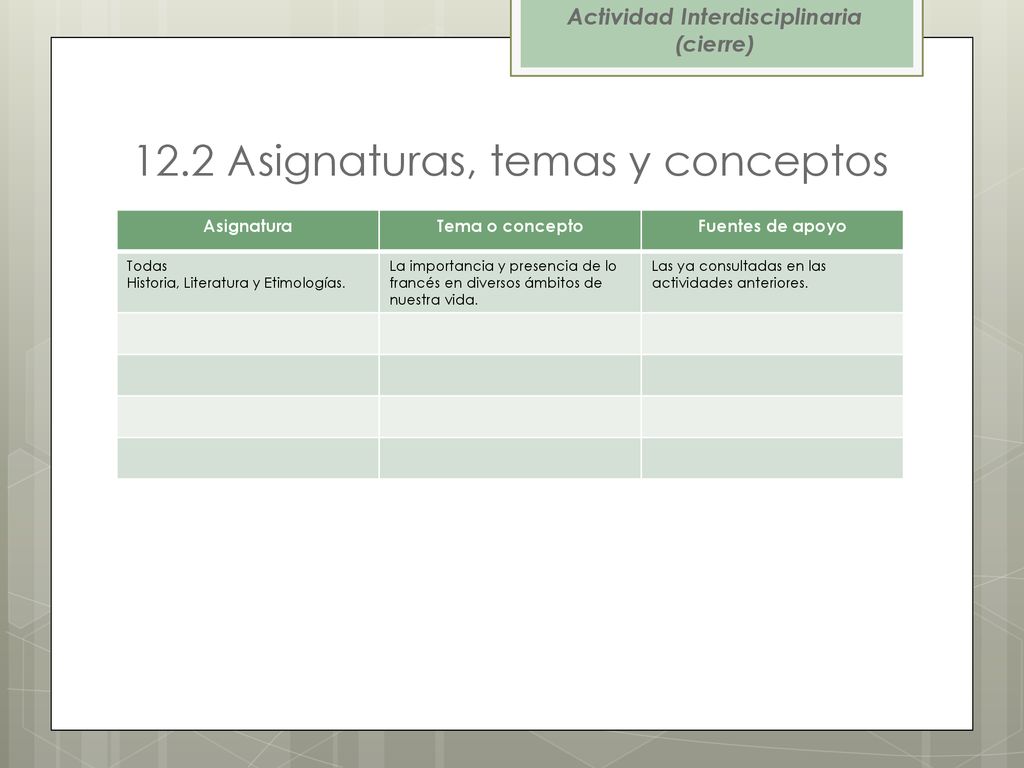Select the 'Asignatura' column header
This screenshot has height=768, width=1024.
tap(248, 229)
